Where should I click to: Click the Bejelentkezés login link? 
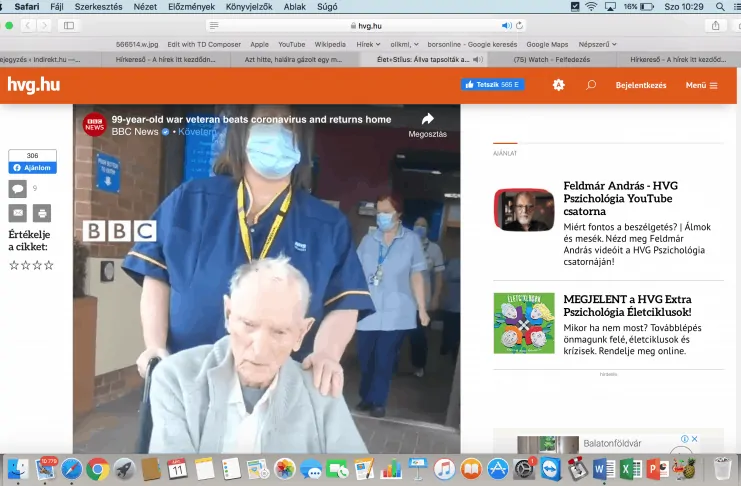[x=641, y=85]
